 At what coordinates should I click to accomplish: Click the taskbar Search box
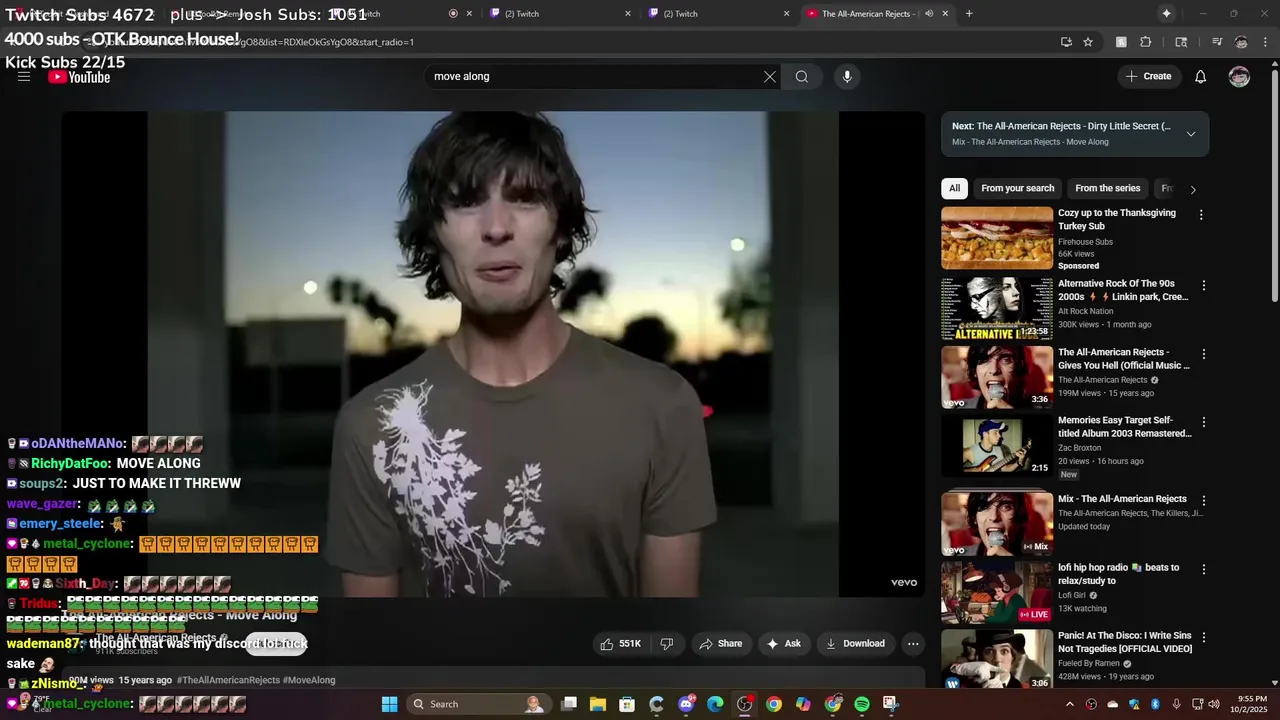(478, 704)
